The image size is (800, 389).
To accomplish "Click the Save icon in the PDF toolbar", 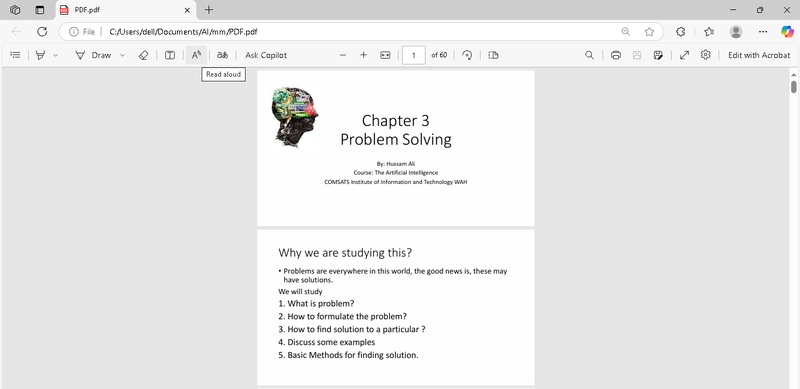I will coord(637,55).
